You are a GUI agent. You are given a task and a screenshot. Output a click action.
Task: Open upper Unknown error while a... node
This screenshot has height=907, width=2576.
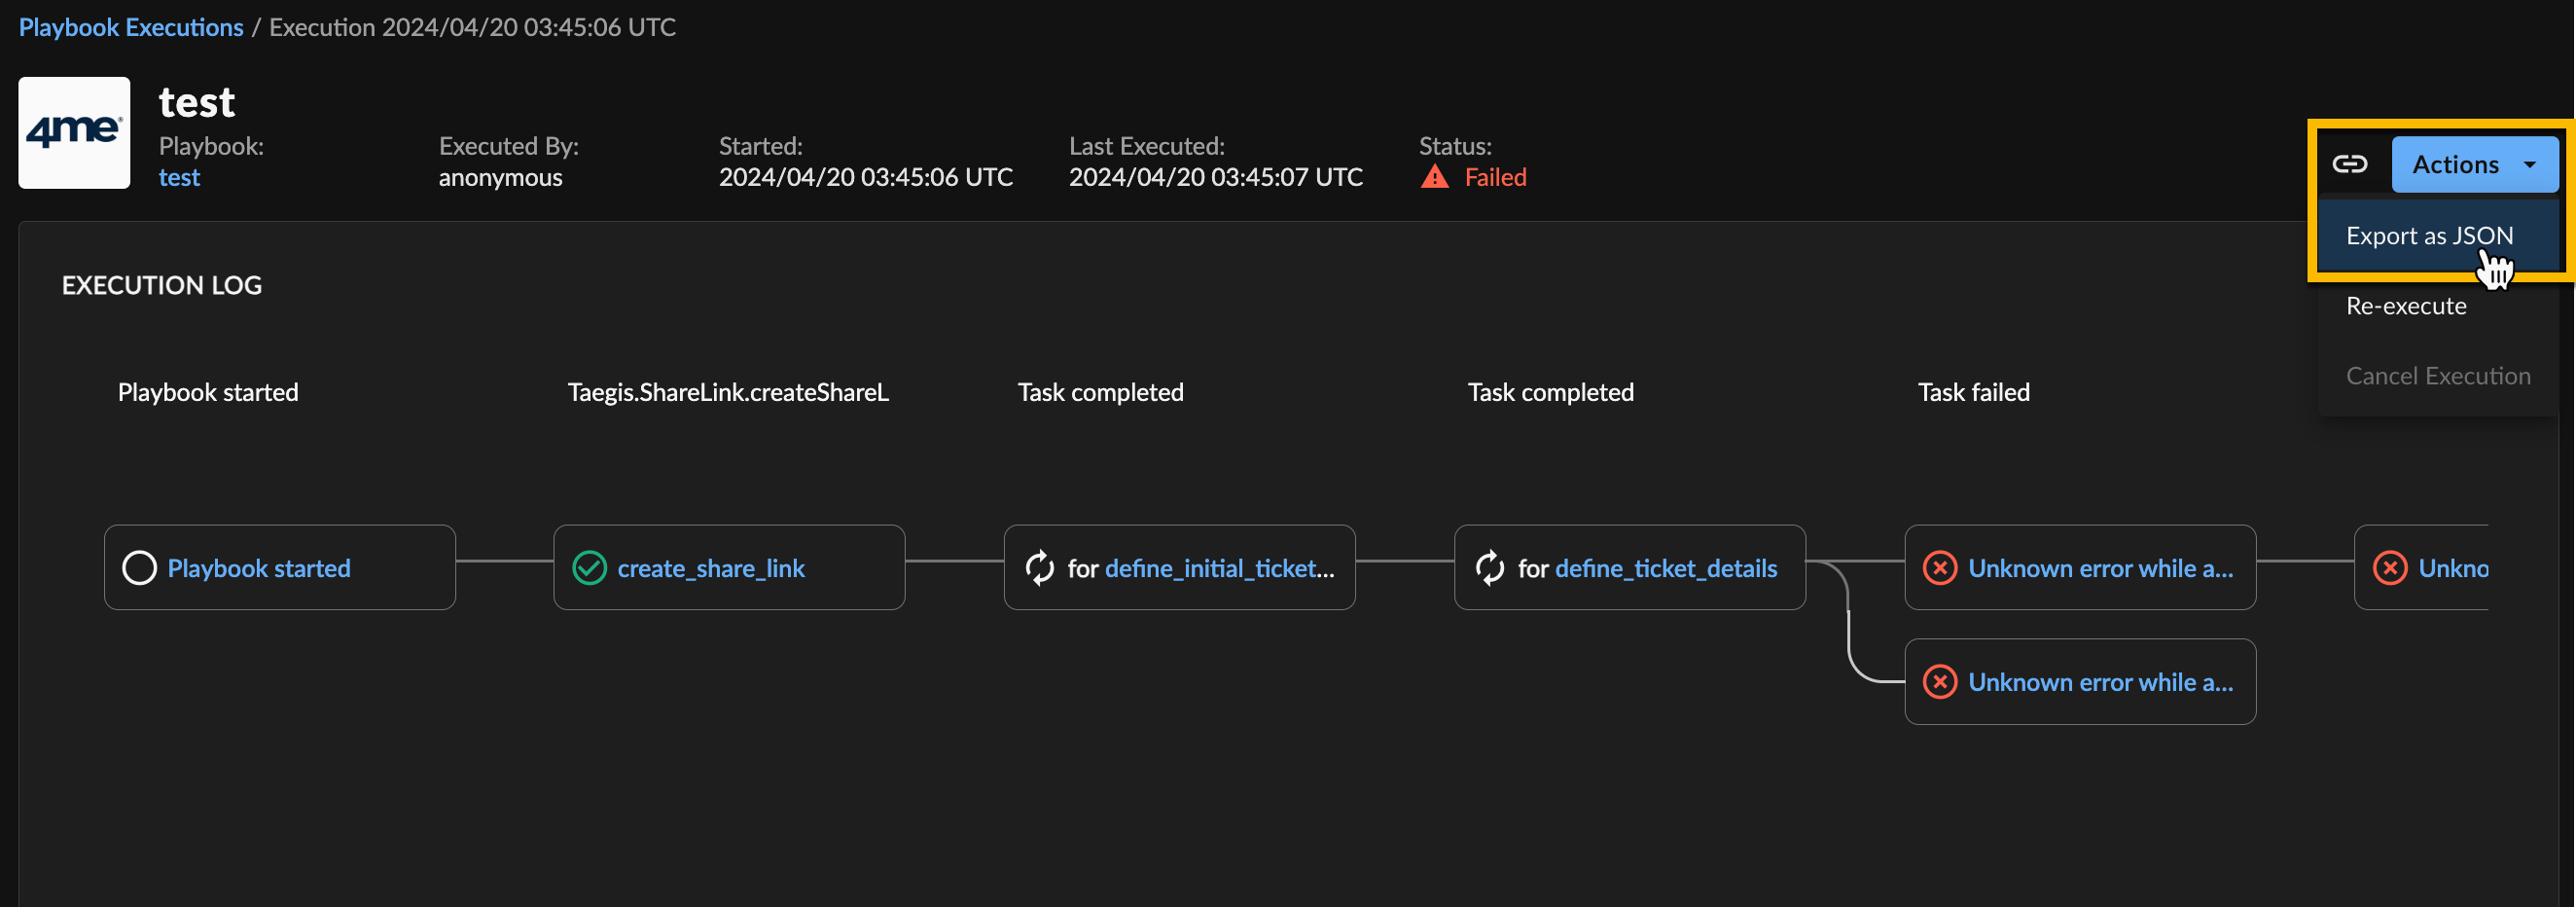click(2080, 568)
